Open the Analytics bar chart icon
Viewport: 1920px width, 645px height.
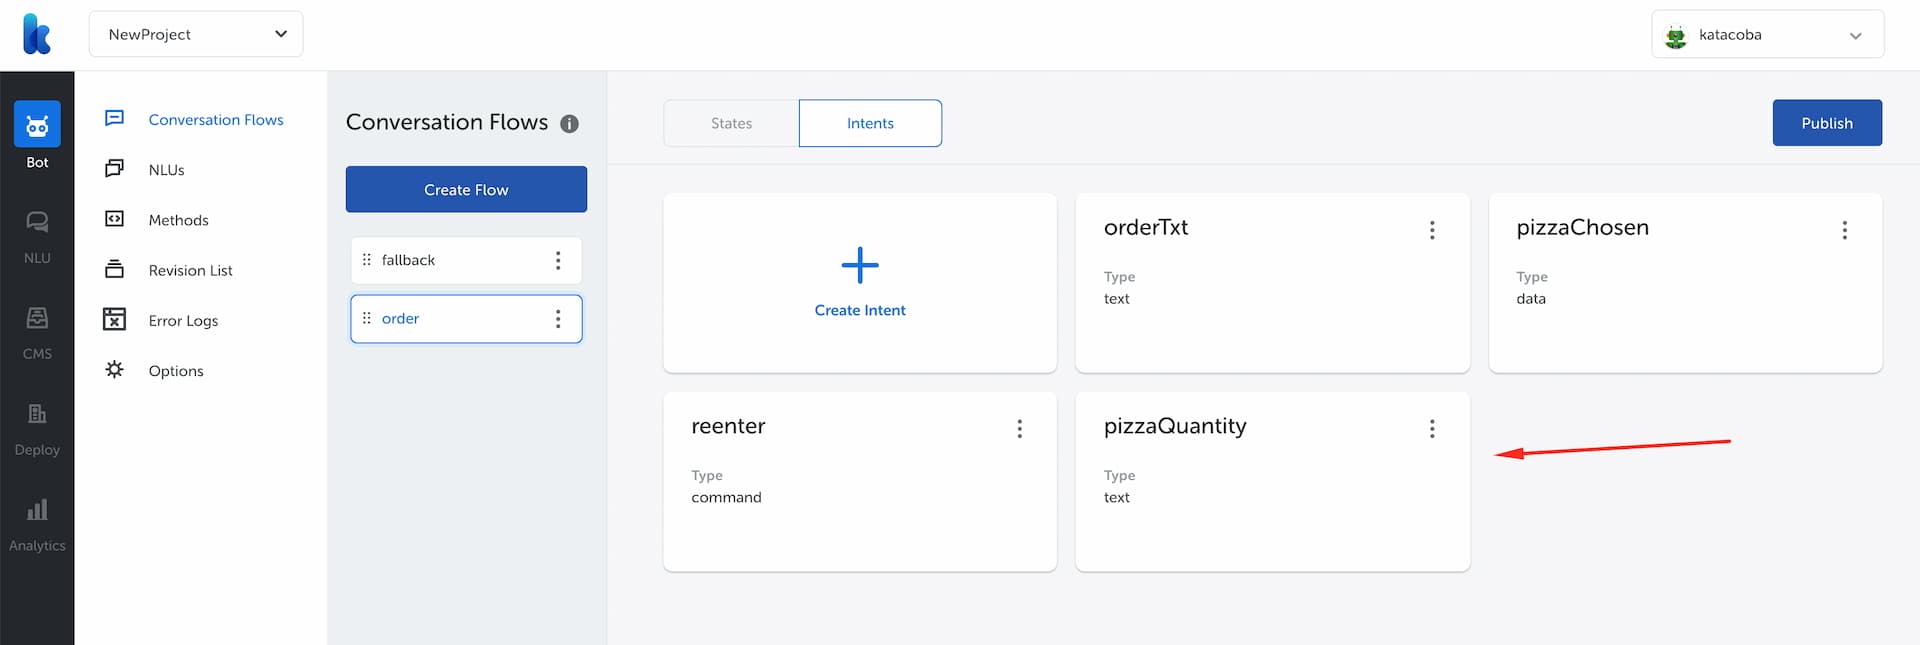point(37,510)
